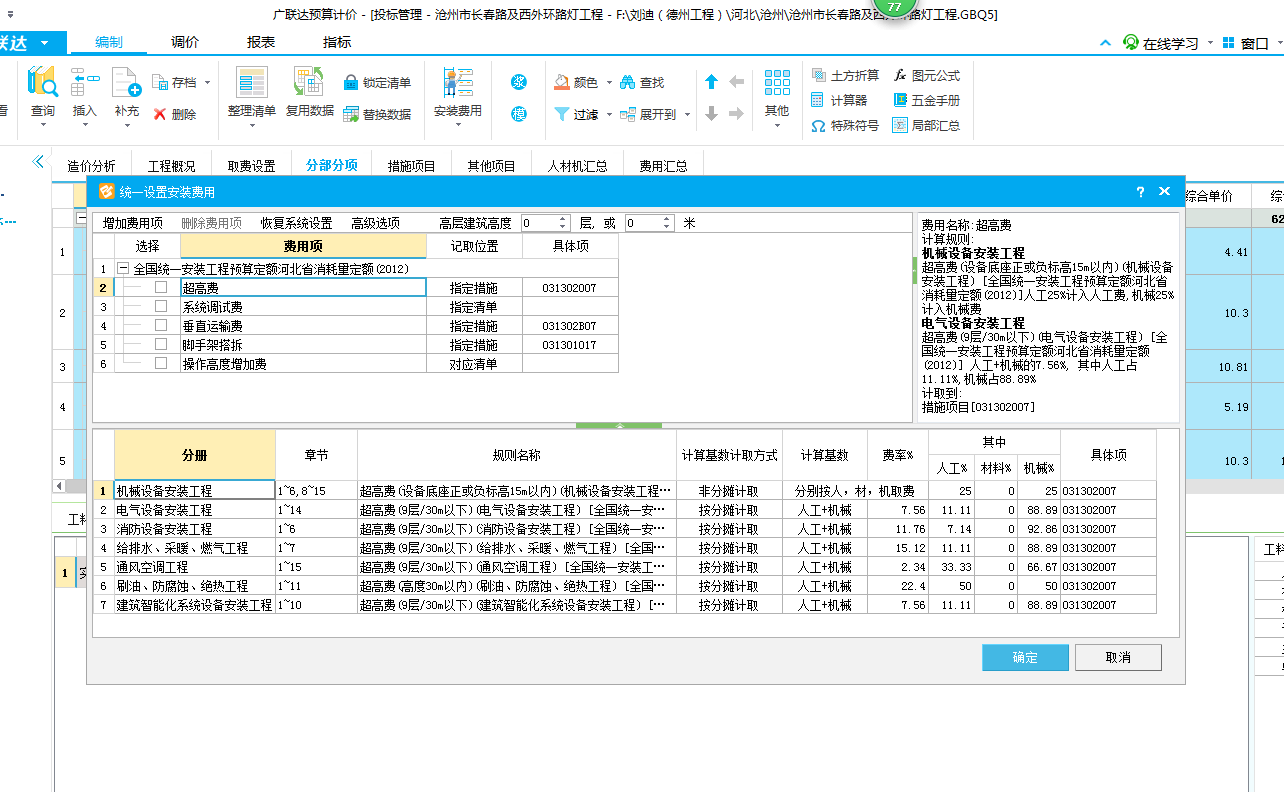The image size is (1284, 792).
Task: Collapse the ribbon with the up caret
Action: (1105, 43)
